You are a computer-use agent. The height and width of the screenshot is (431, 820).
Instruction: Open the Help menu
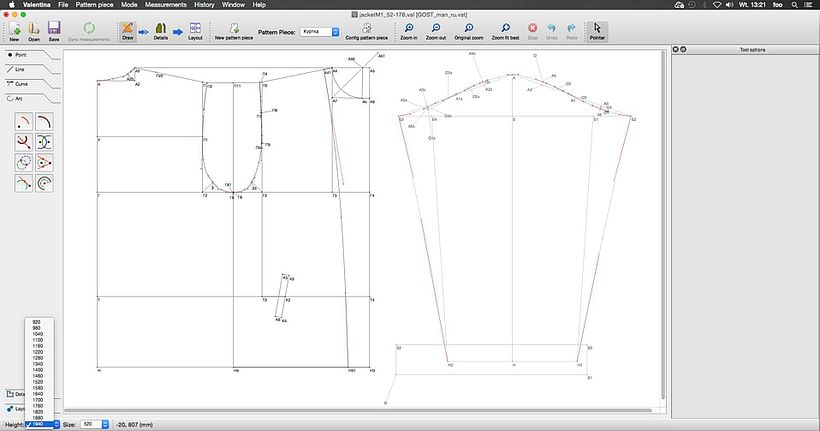coord(259,5)
